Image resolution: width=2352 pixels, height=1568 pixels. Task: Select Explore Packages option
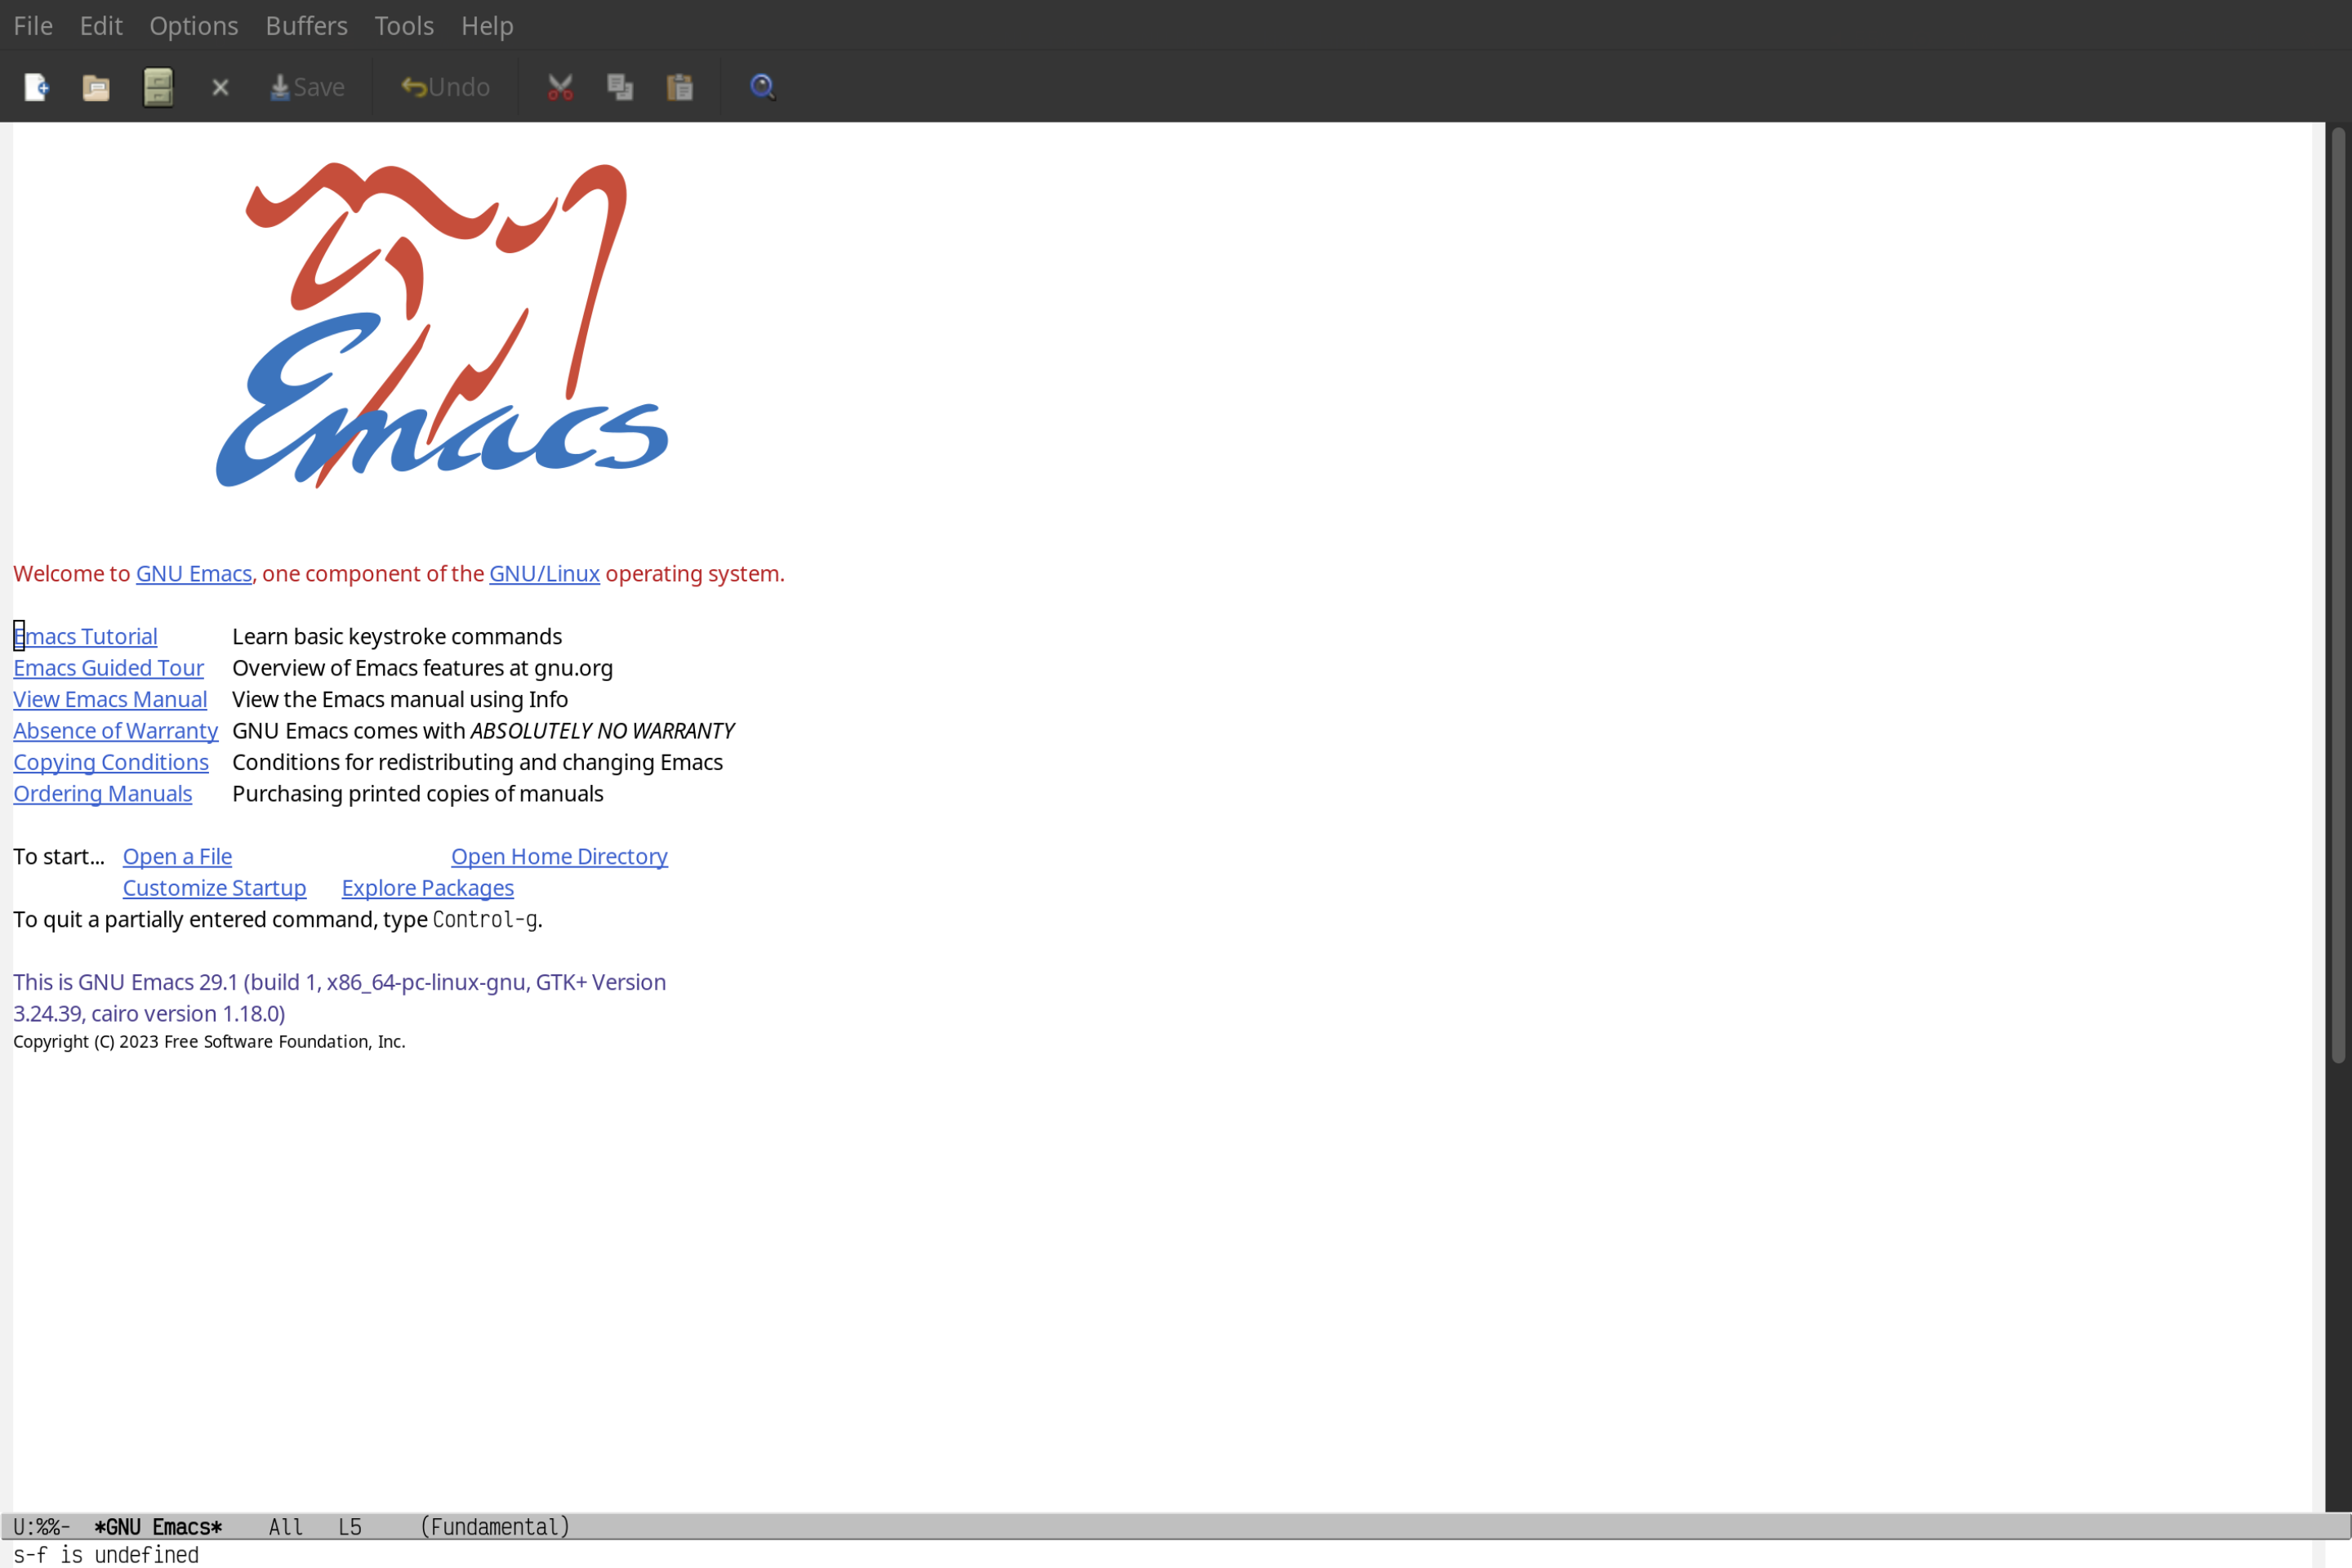pyautogui.click(x=427, y=887)
